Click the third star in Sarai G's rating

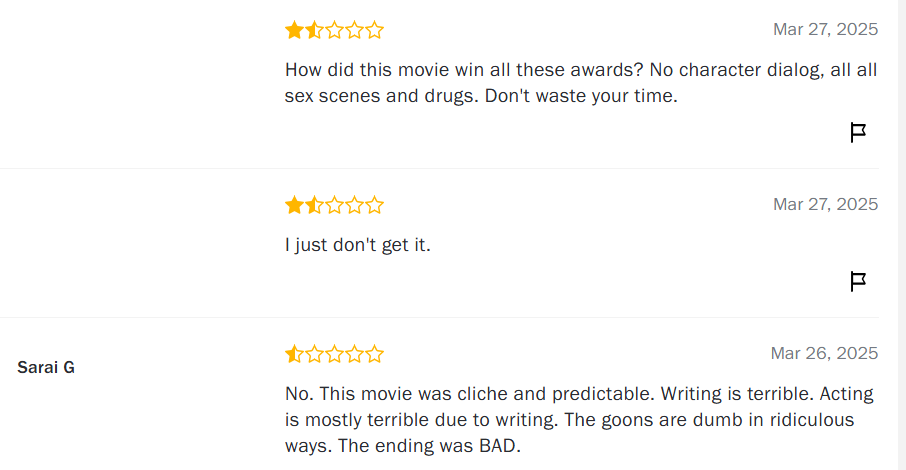click(x=334, y=354)
